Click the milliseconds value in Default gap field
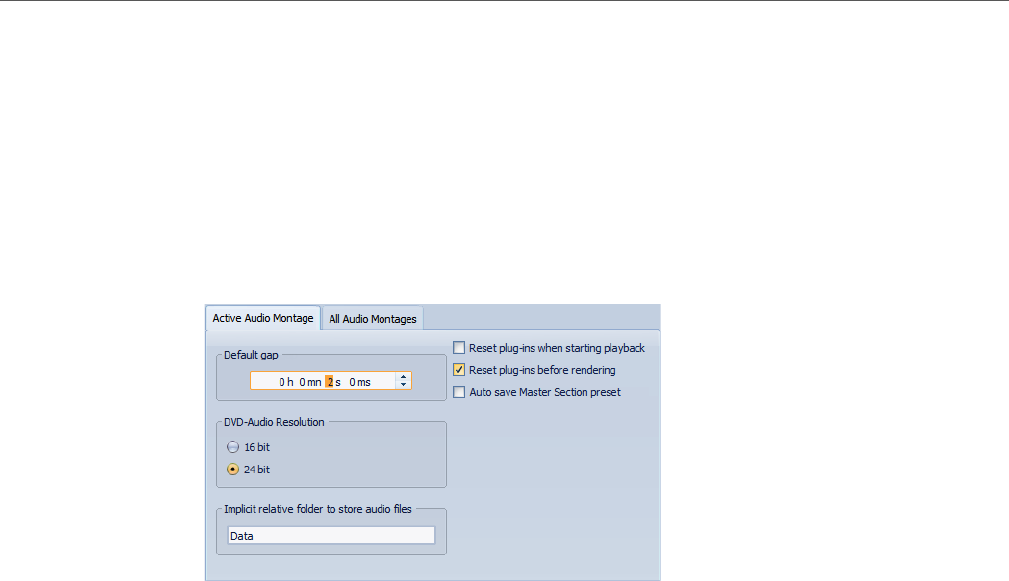The image size is (1009, 581). point(353,382)
